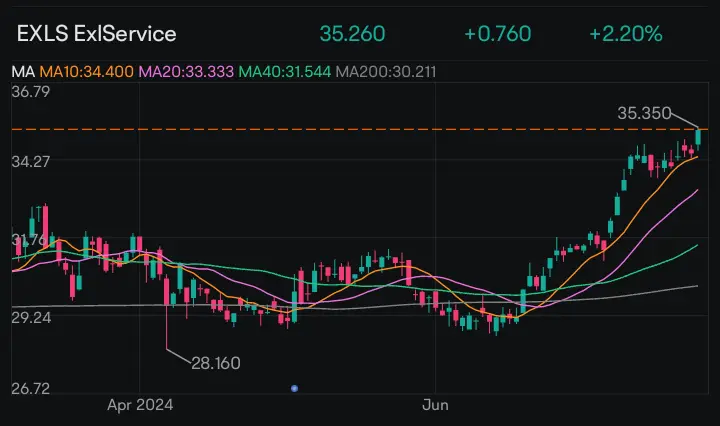Select the MA40:31.544 indicator value

click(x=285, y=72)
